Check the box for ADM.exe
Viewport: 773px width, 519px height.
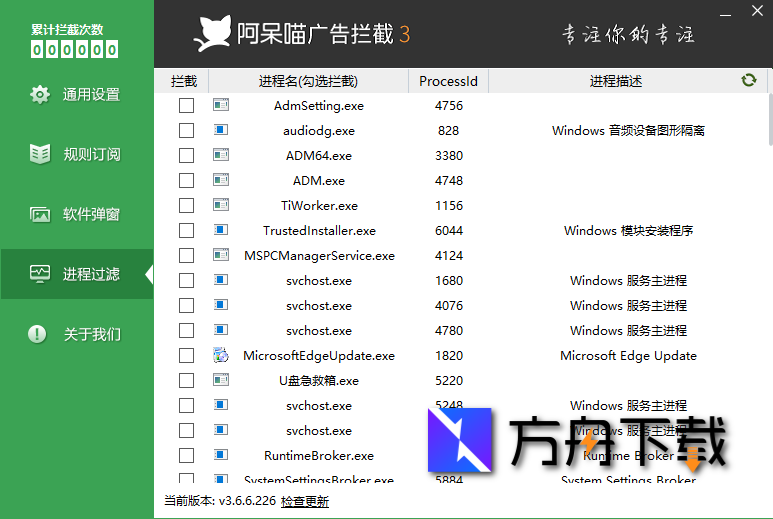pyautogui.click(x=186, y=180)
